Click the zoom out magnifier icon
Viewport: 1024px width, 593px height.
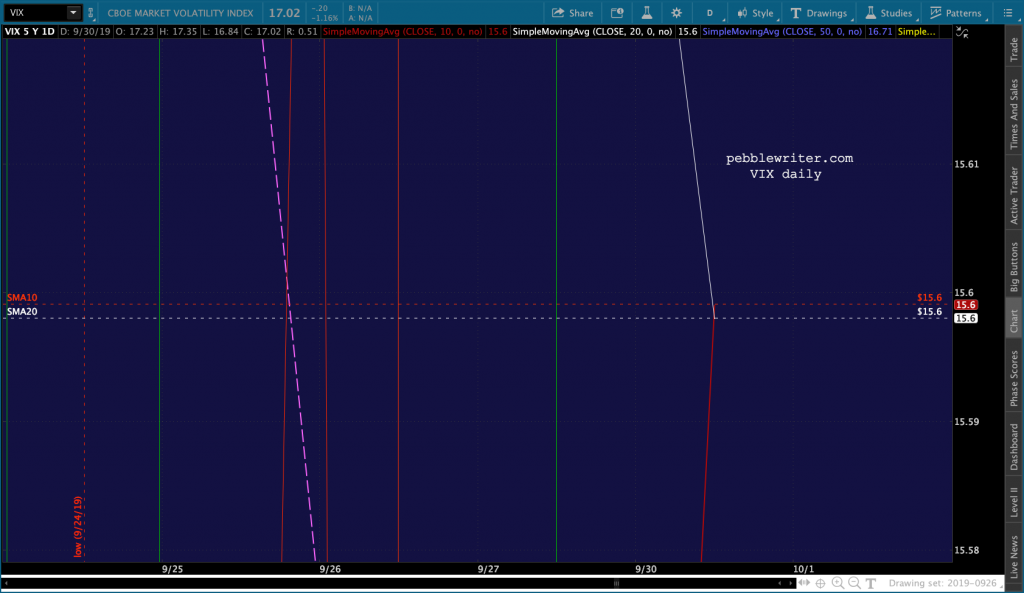(854, 583)
